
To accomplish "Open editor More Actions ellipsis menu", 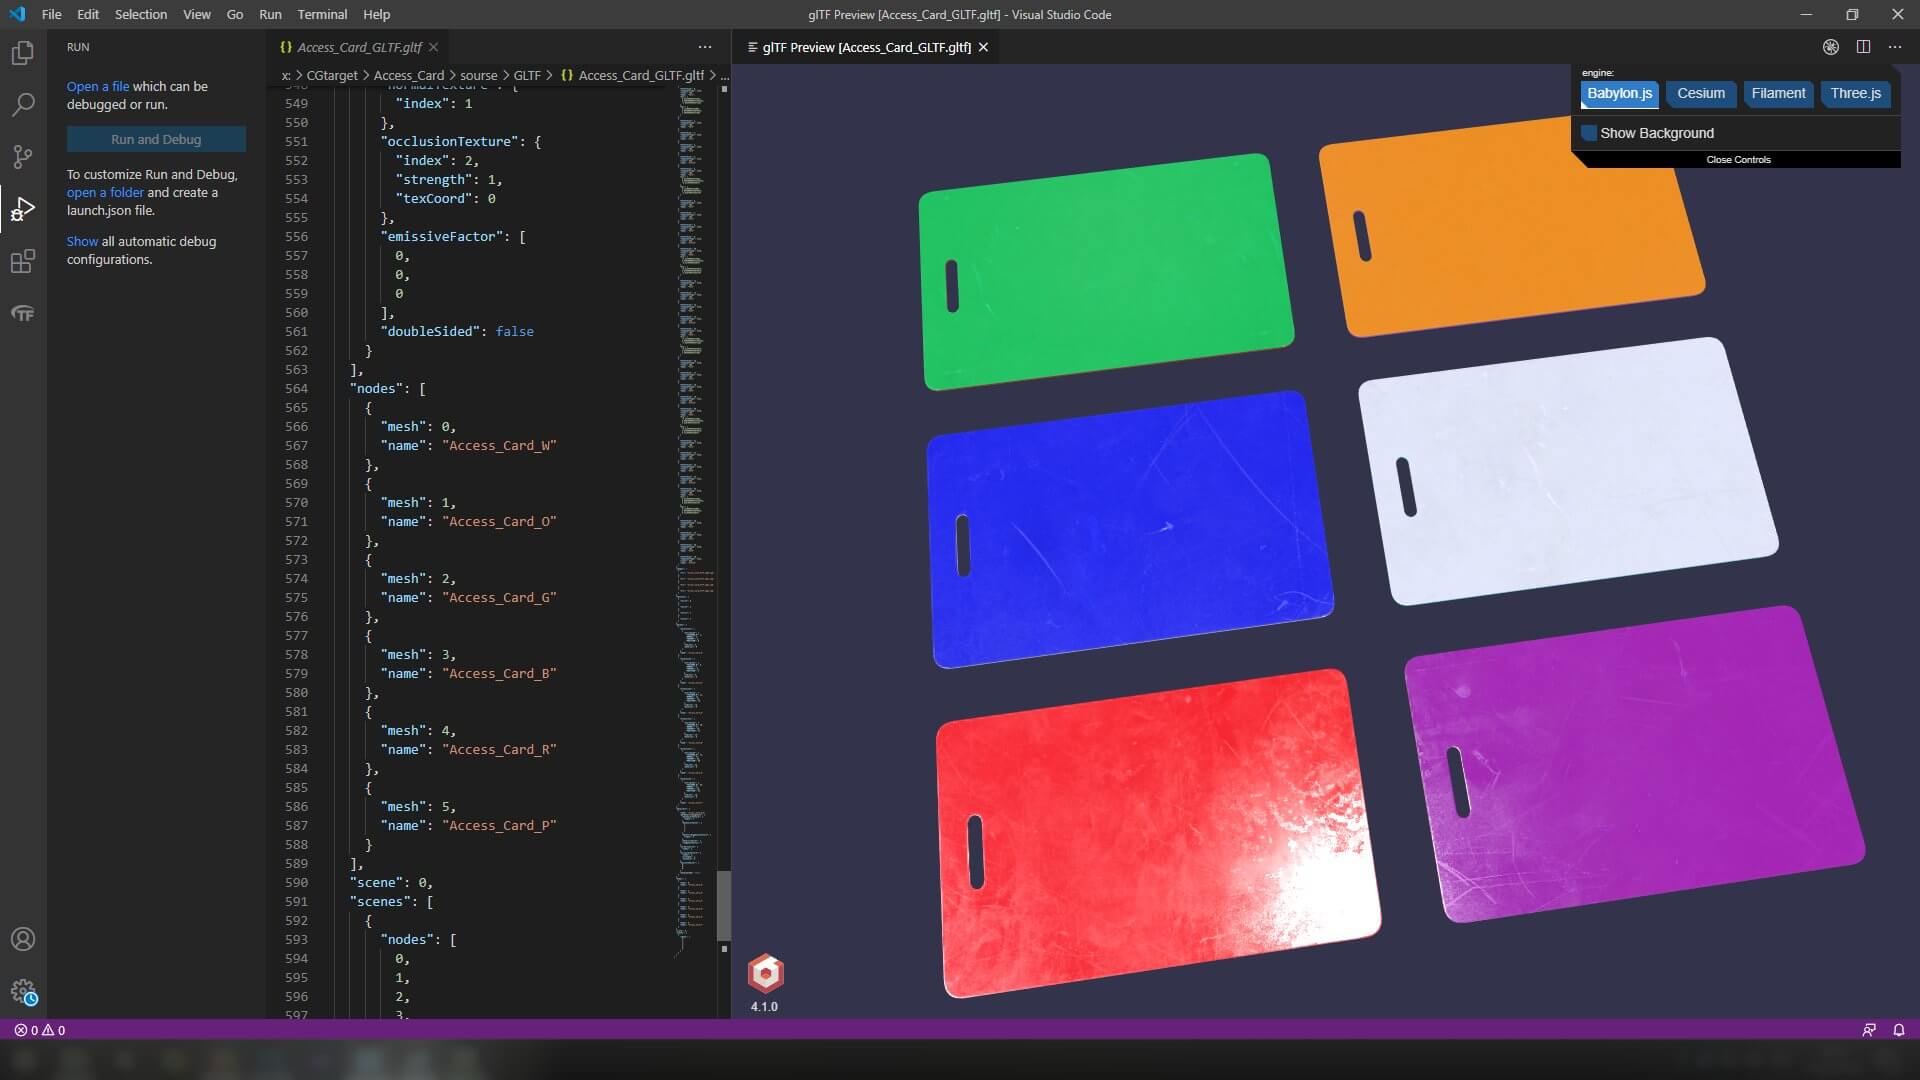I will [x=705, y=47].
